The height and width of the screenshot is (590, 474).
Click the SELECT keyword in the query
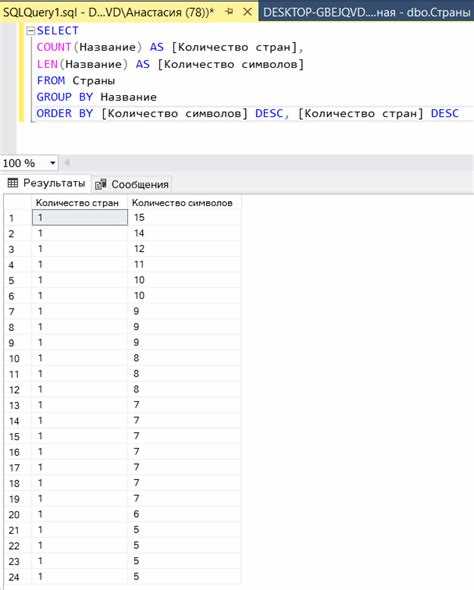click(58, 30)
